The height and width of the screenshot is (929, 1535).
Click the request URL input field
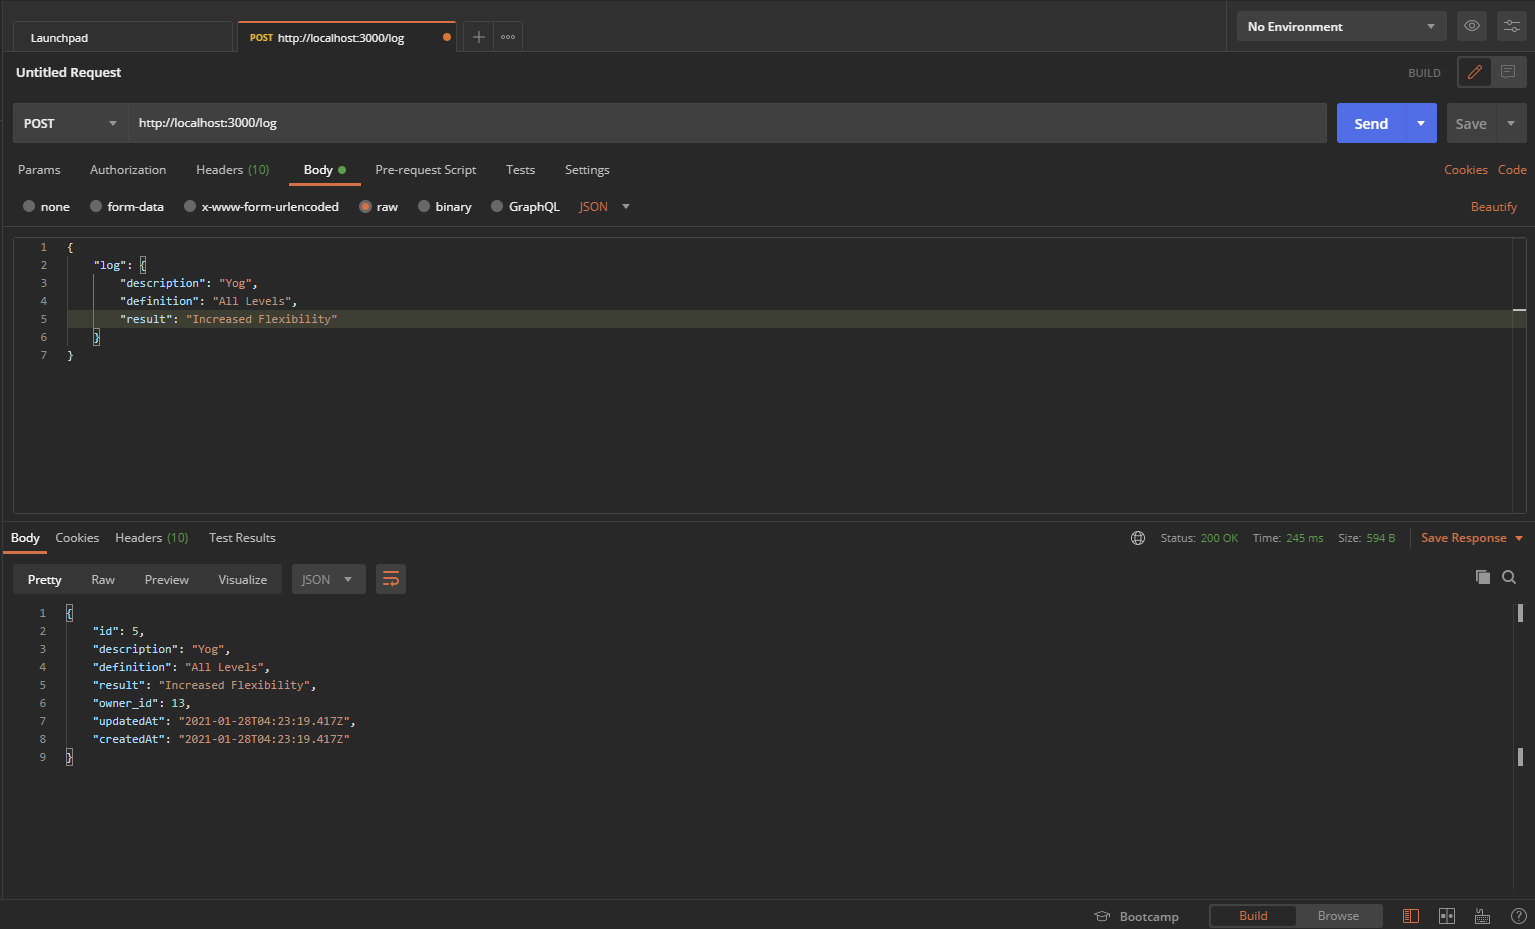click(727, 123)
